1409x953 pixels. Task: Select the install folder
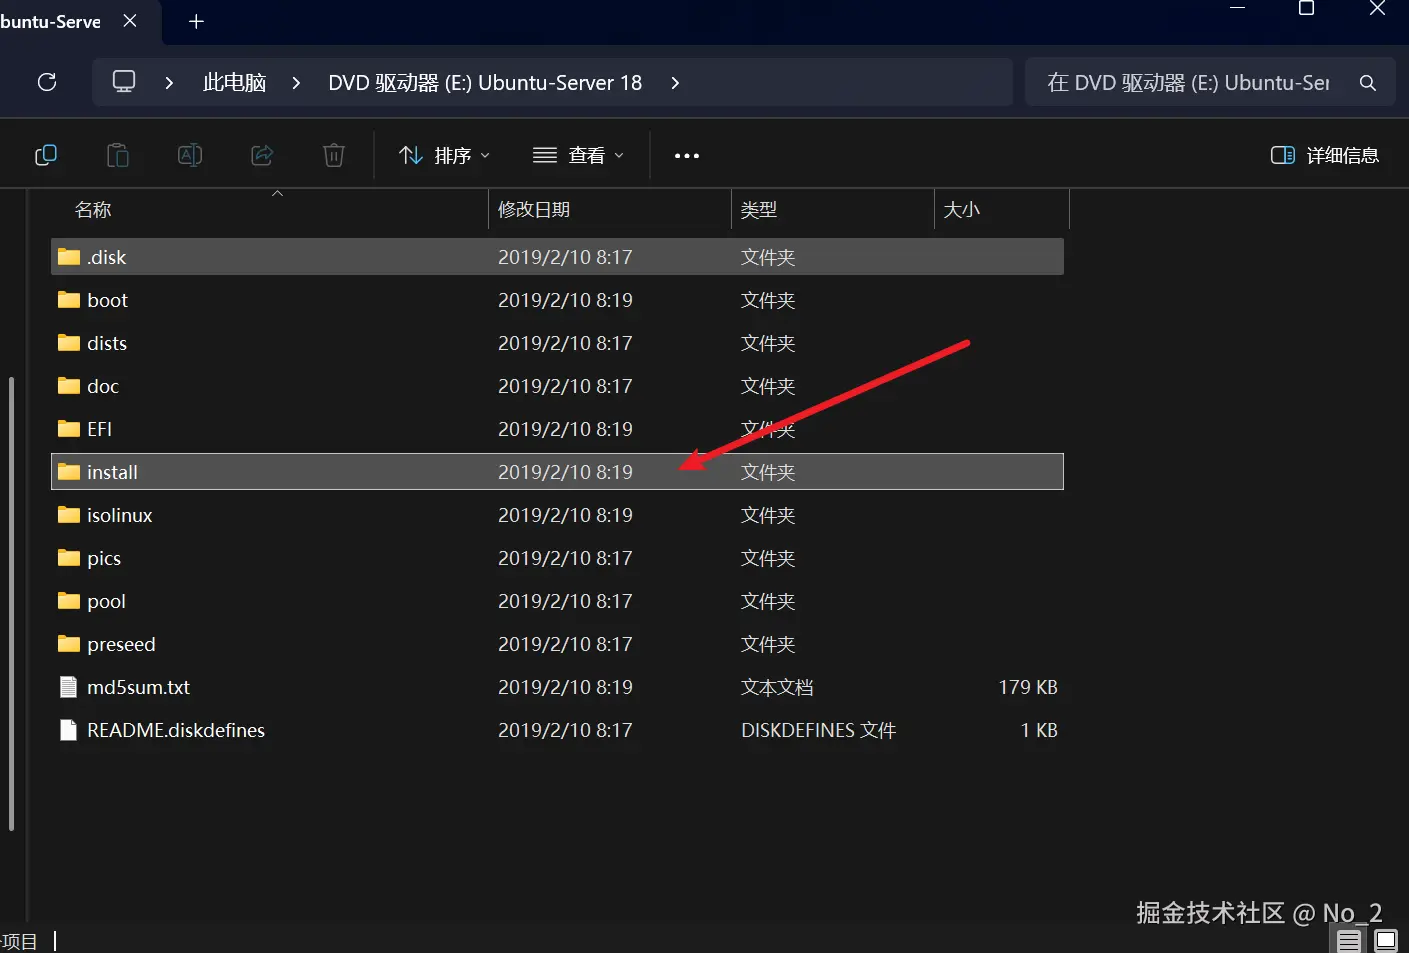point(557,472)
